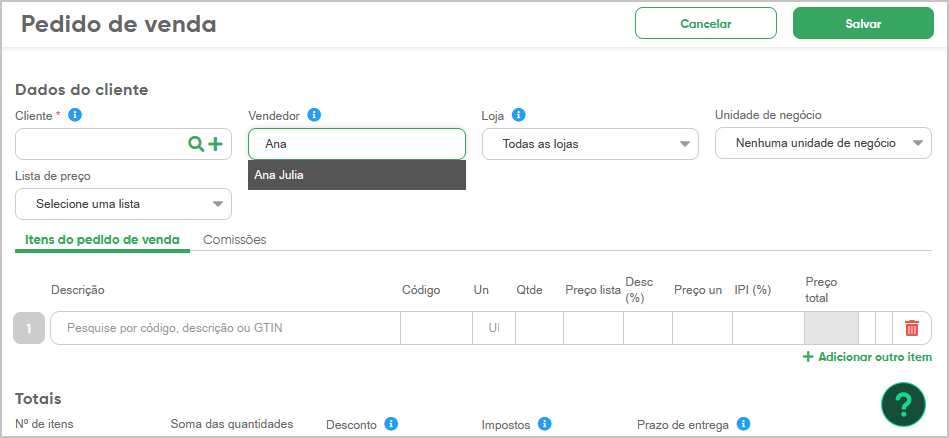Click the Cancelar button

706,24
